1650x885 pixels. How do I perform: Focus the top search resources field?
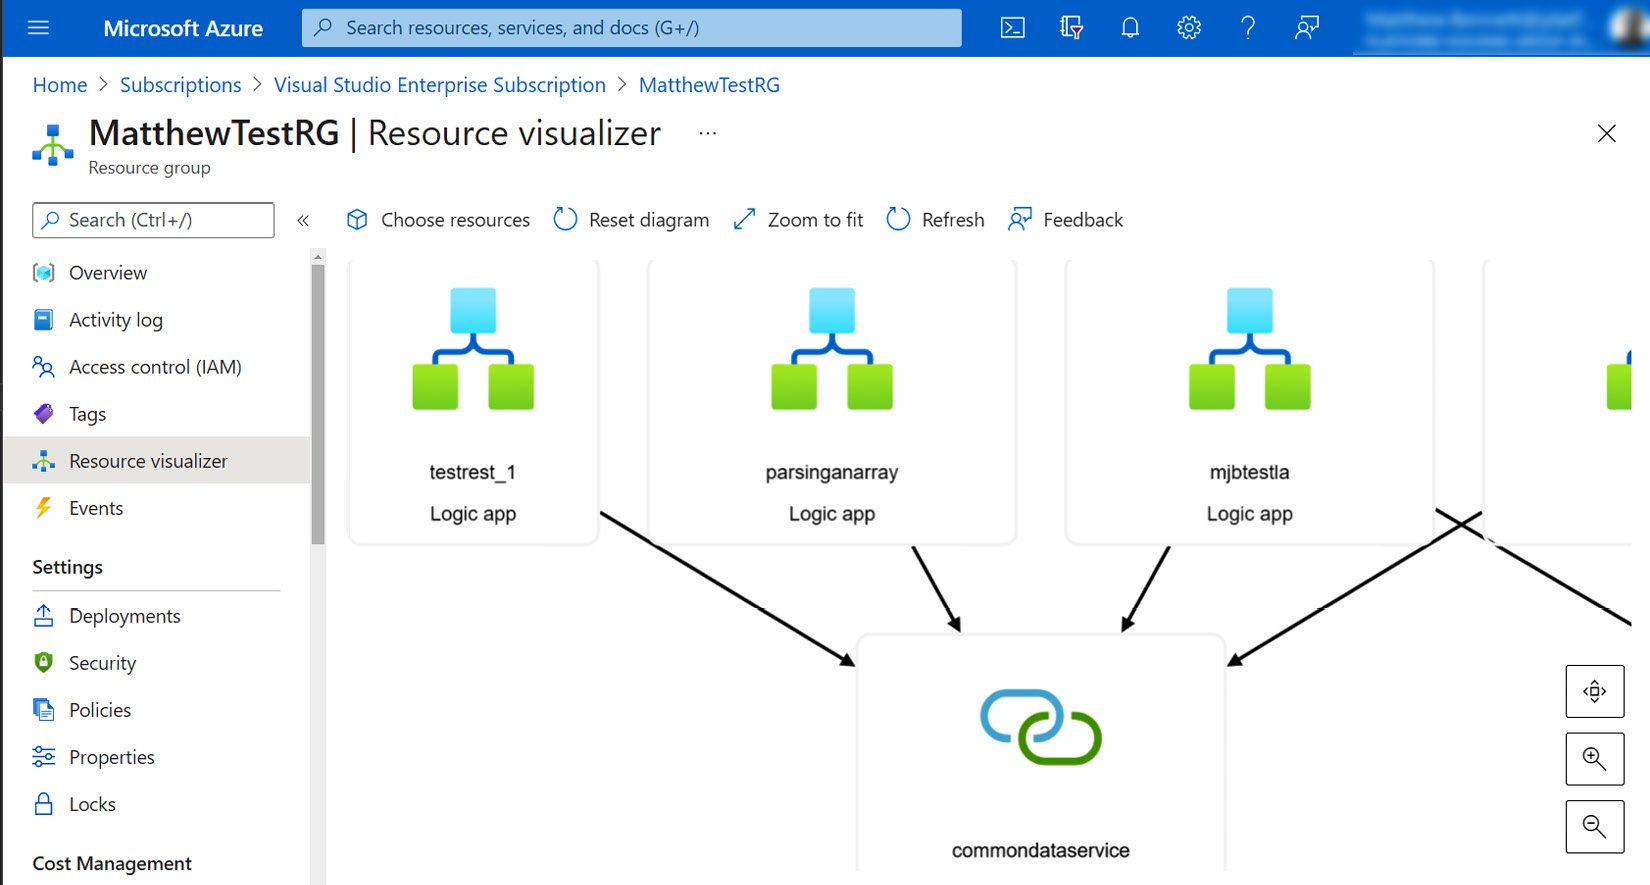pos(632,28)
